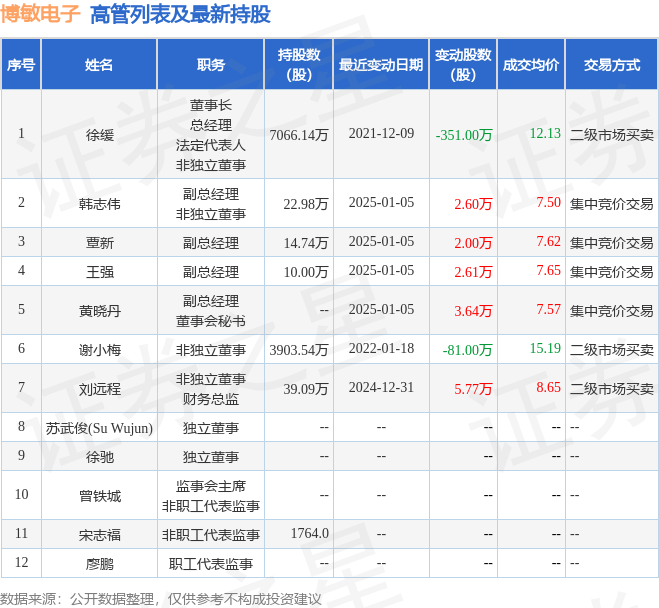The height and width of the screenshot is (608, 659).
Task: Click the 姓名 column header
Action: [x=99, y=65]
